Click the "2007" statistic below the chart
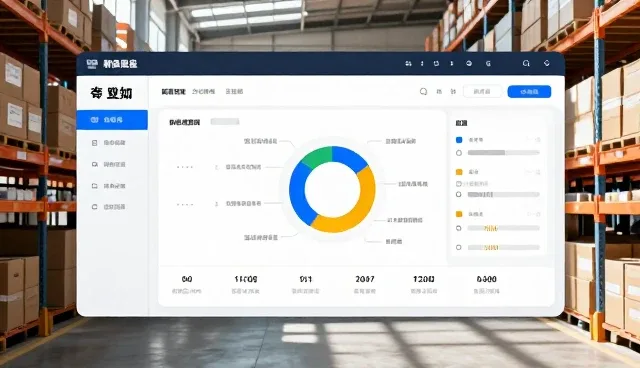 click(364, 279)
